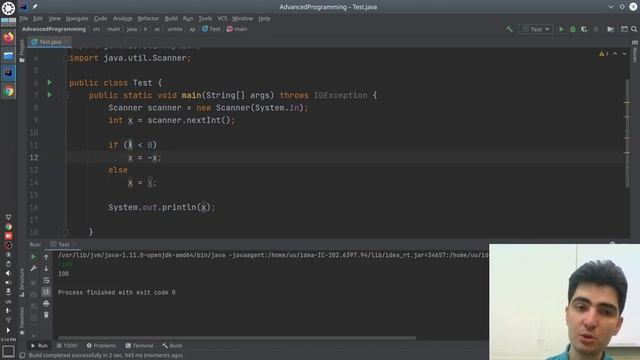The width and height of the screenshot is (640, 360).
Task: Open the desktop application launcher icon
Action: point(8,8)
